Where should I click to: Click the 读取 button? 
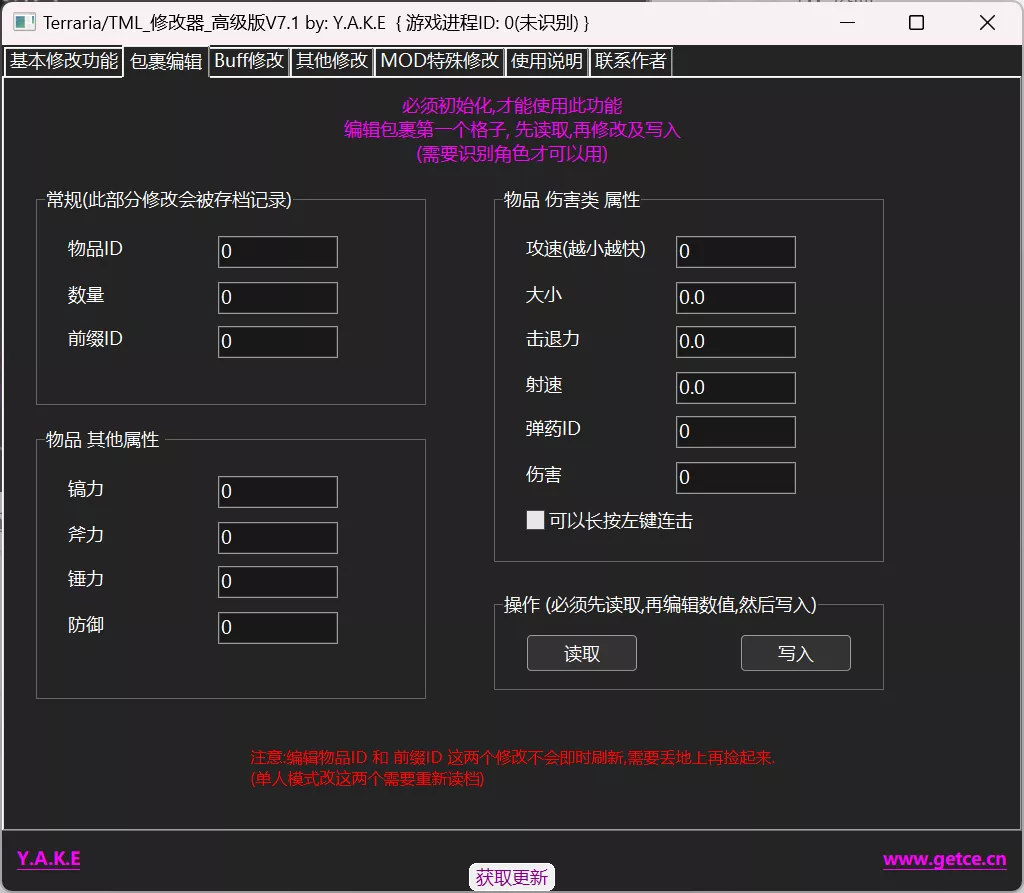(581, 653)
